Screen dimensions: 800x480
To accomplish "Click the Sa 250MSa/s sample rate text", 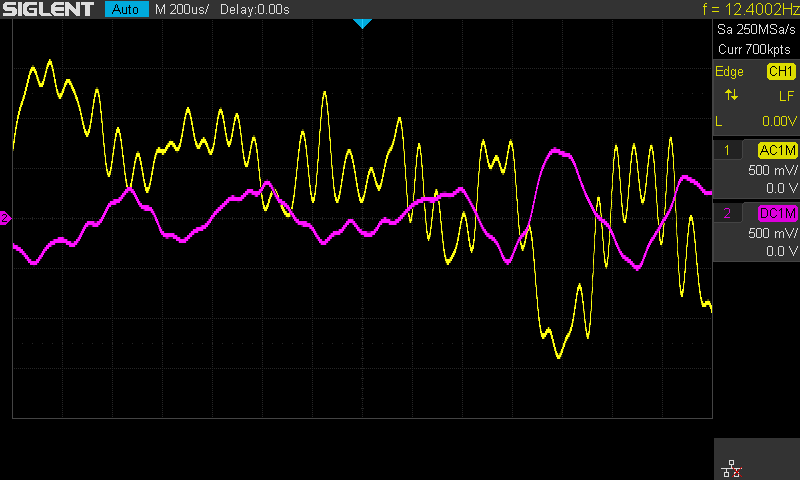I will [756, 30].
